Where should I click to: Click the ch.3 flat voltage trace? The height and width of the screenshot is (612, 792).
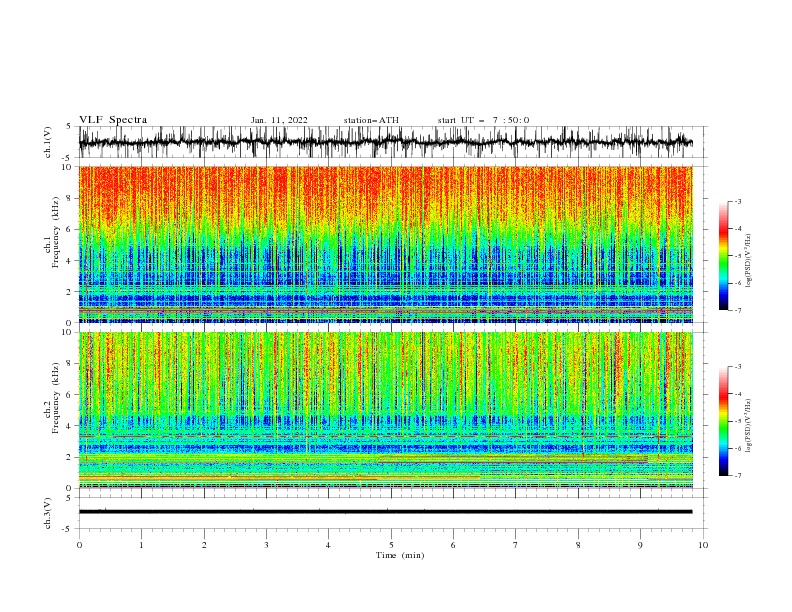click(385, 512)
